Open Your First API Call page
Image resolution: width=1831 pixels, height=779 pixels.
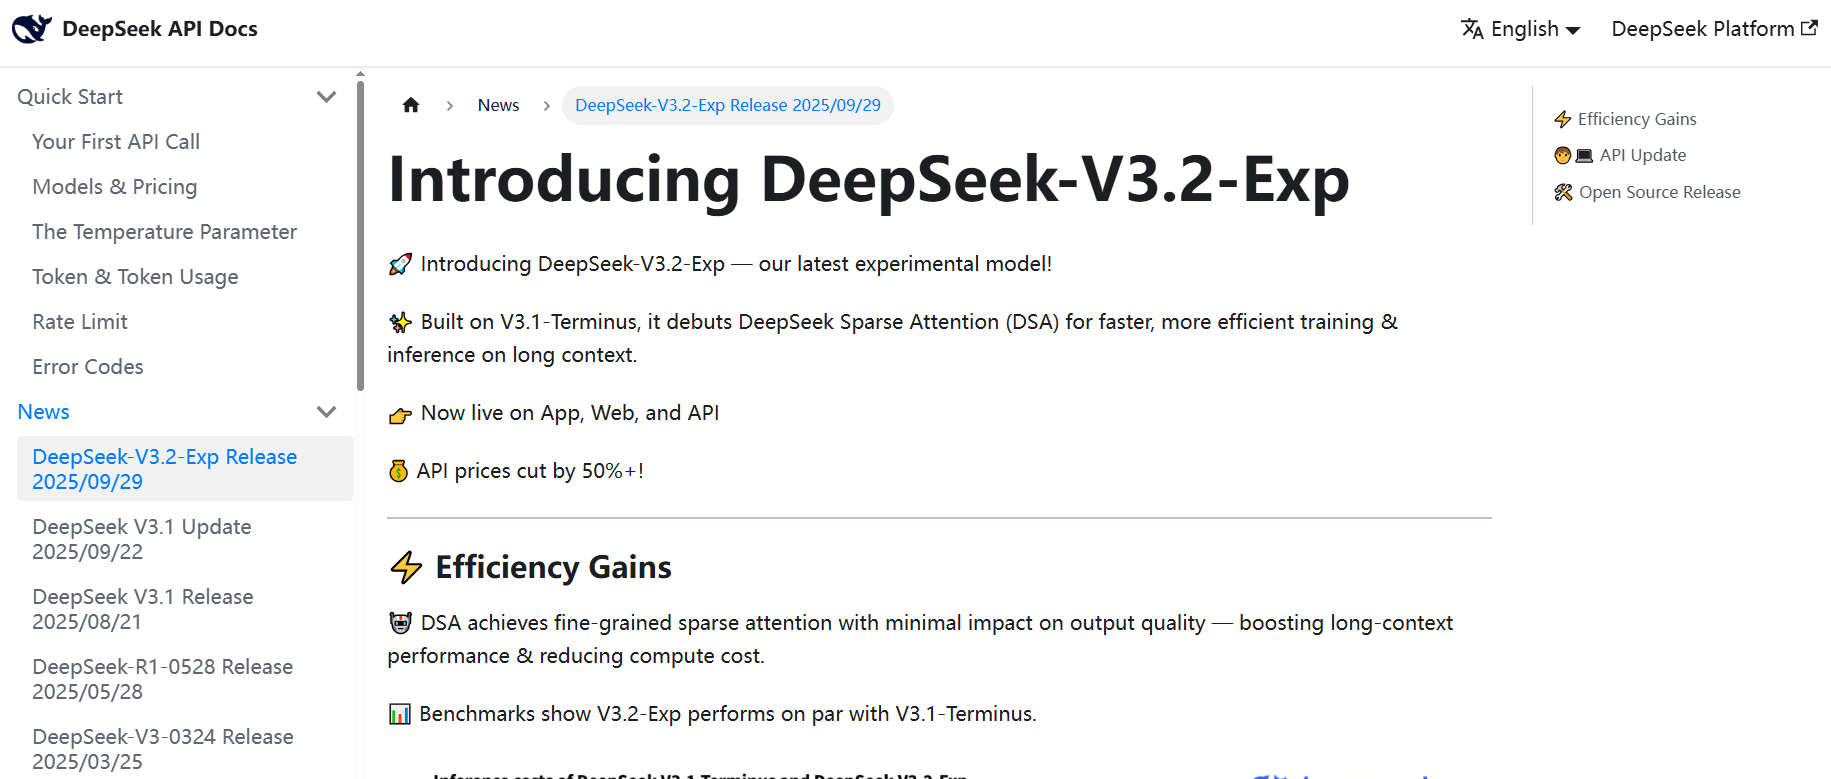[x=116, y=142]
